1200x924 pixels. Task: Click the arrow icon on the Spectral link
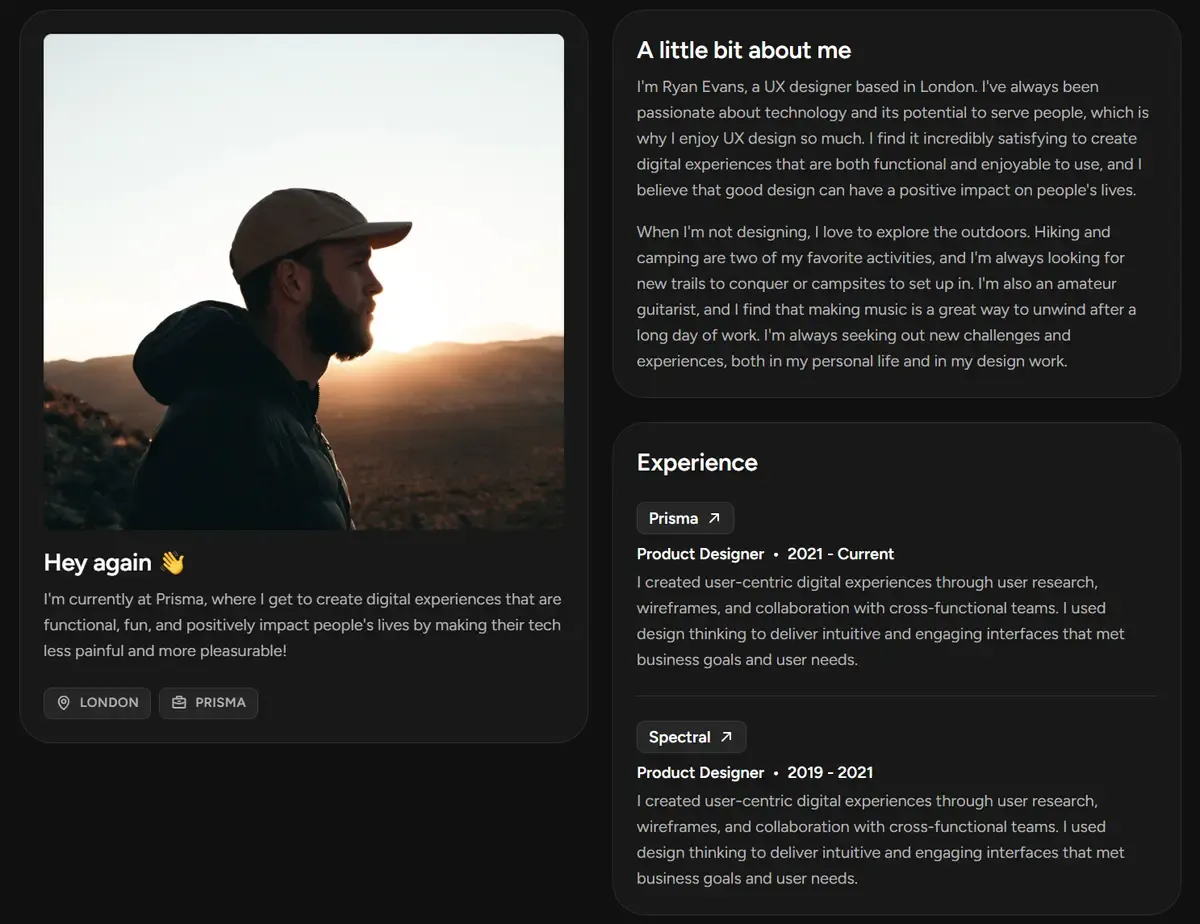coord(727,737)
